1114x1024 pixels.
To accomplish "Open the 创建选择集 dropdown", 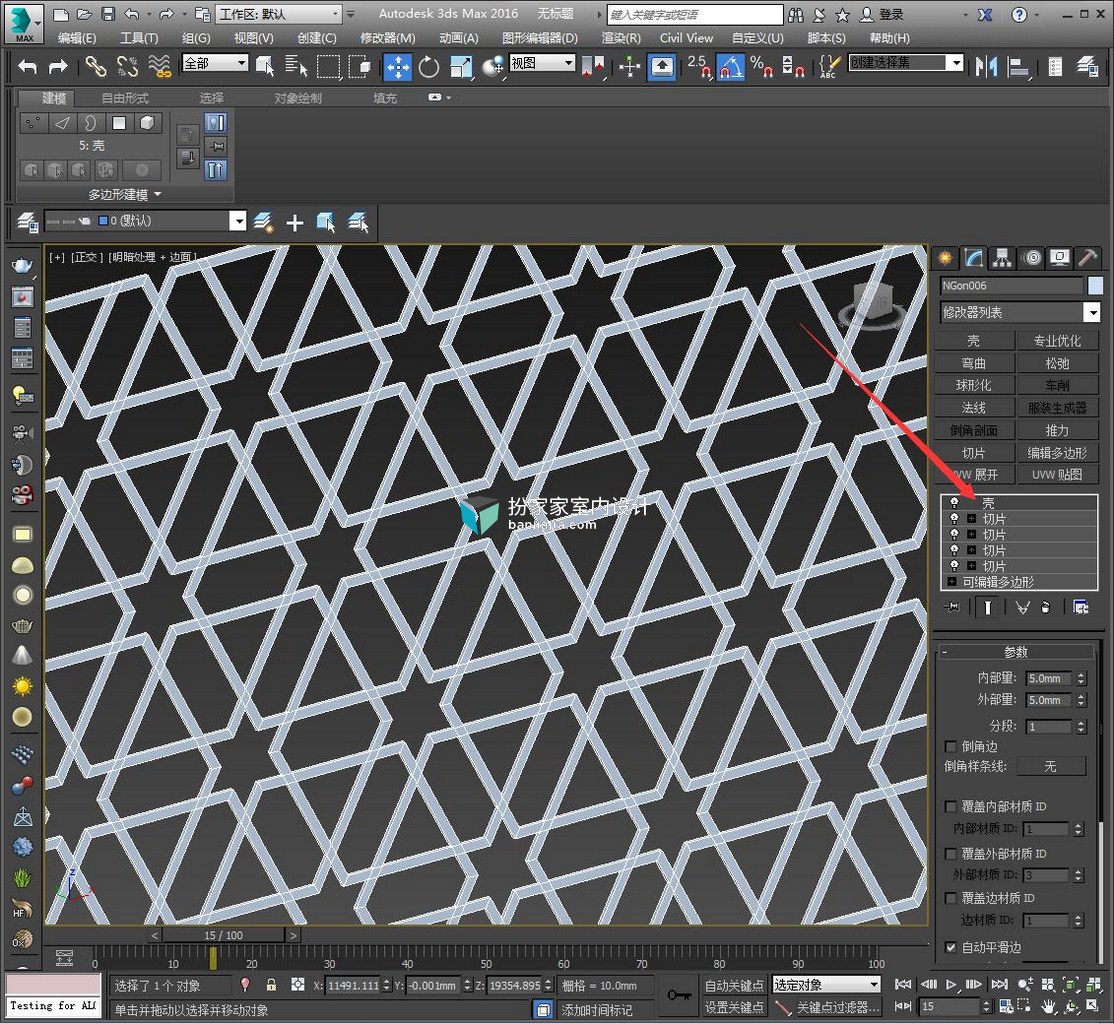I will 906,63.
